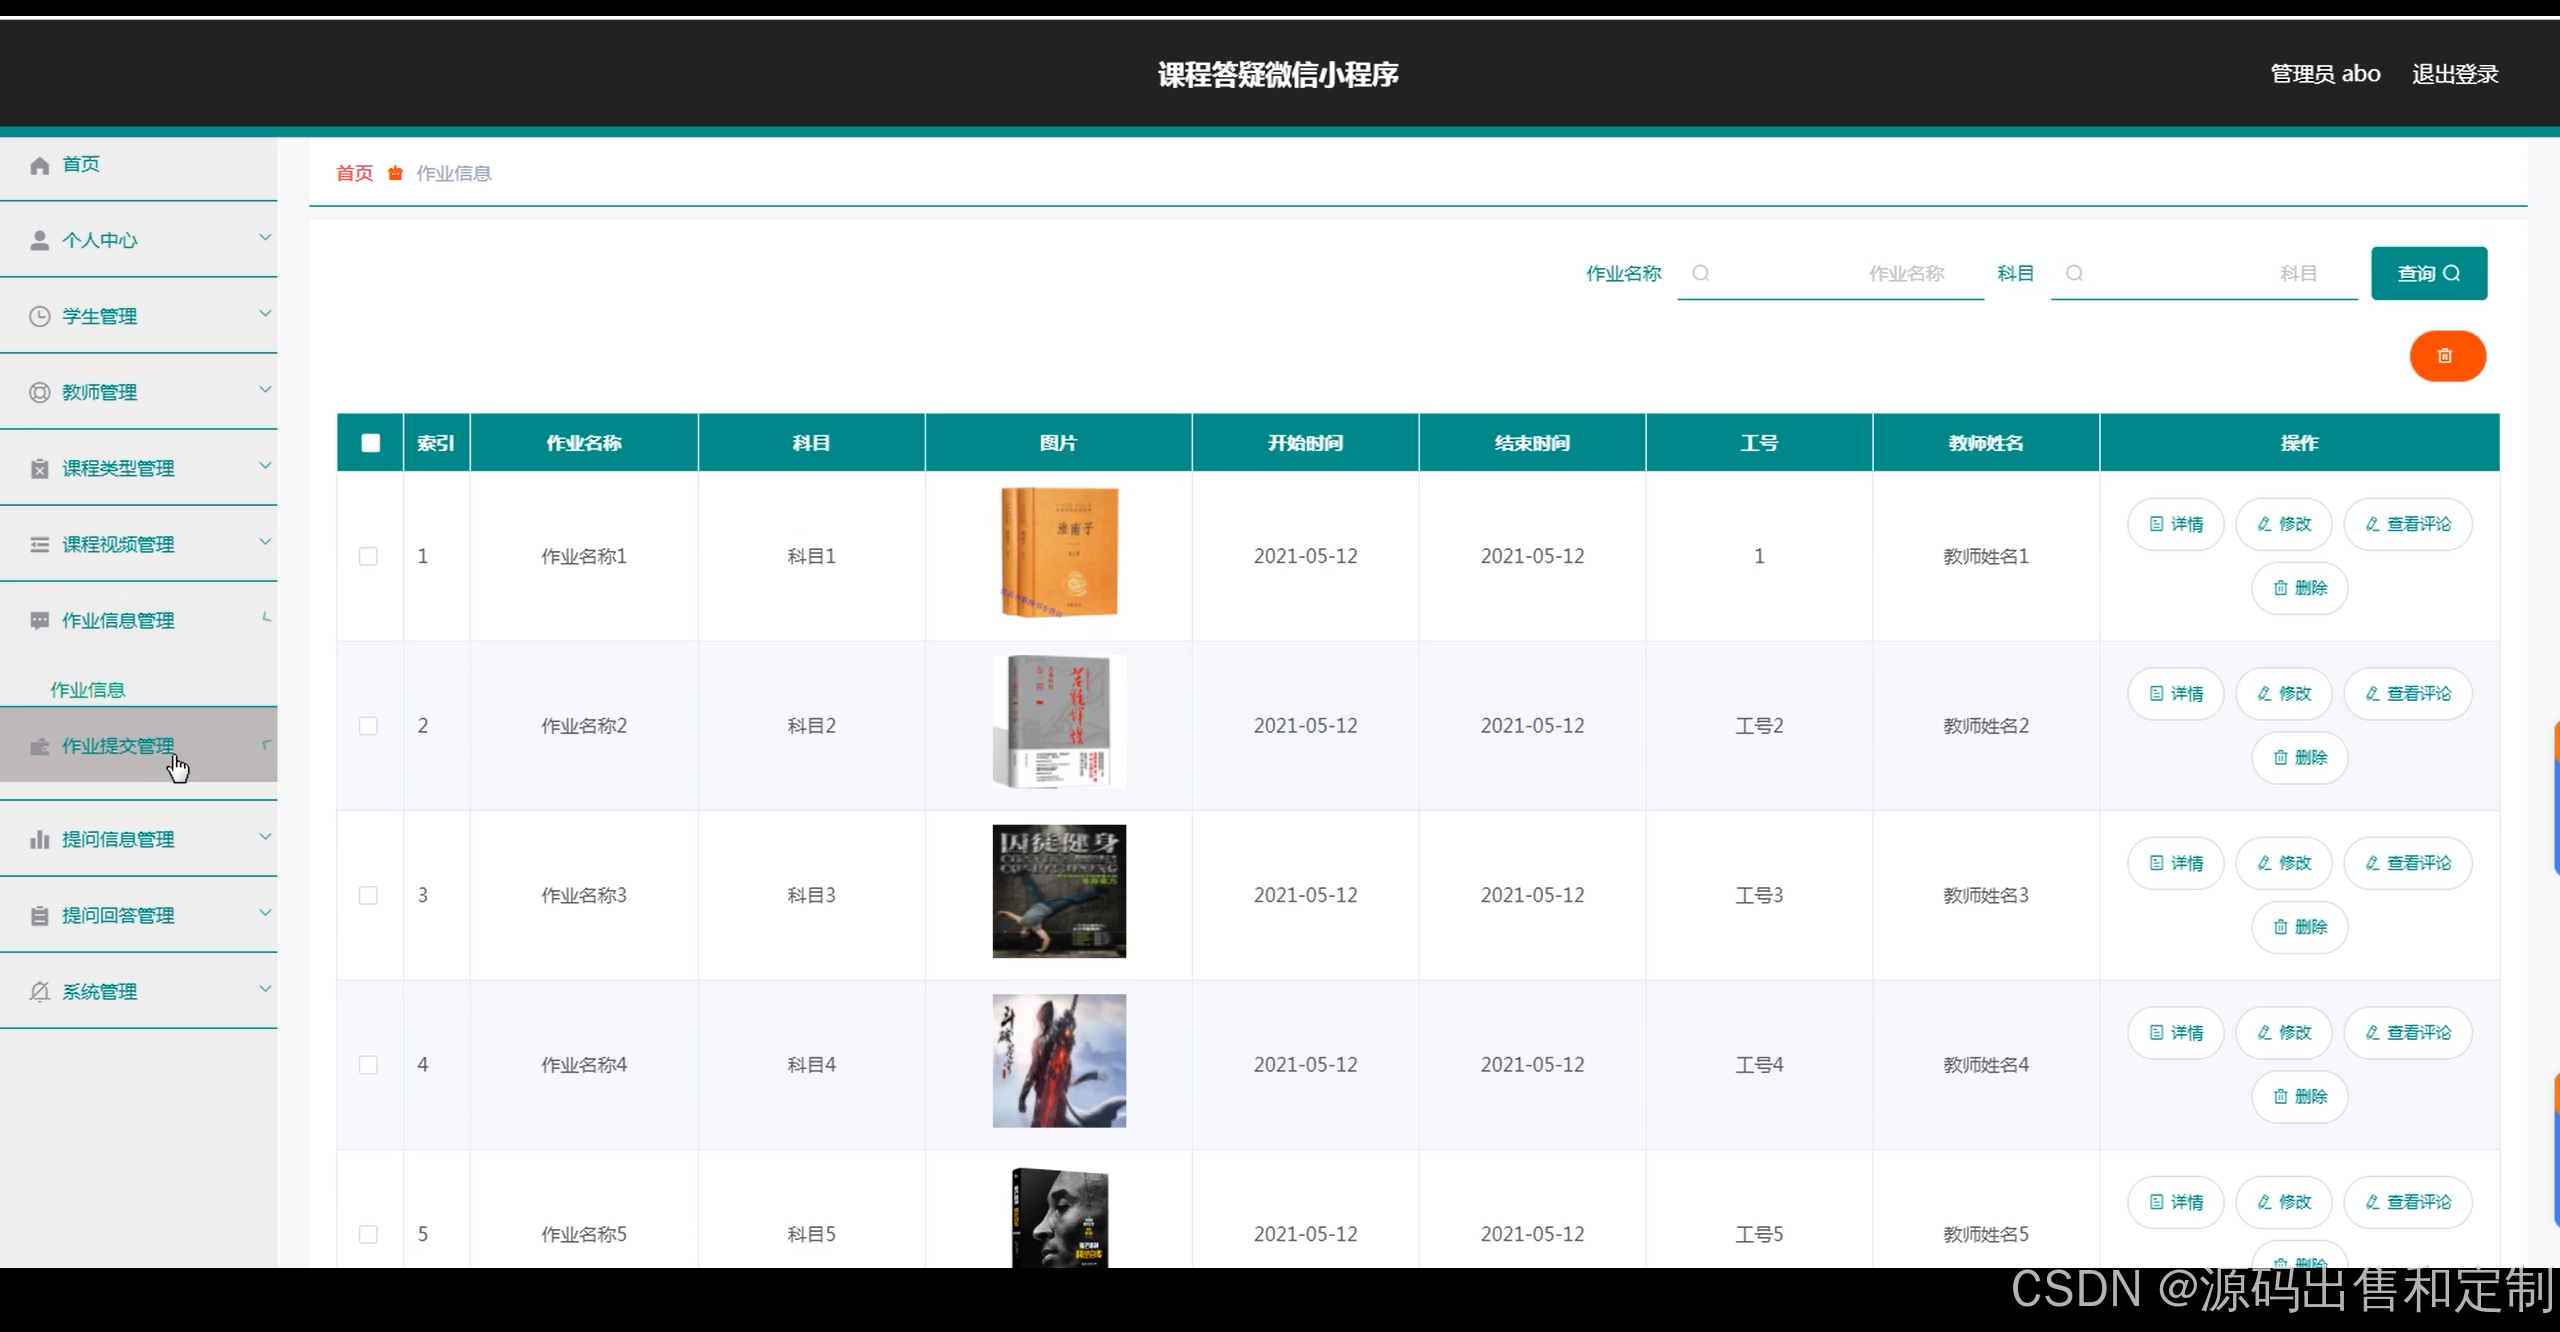Click the 囚徒健身 book cover thumbnail
Viewport: 2560px width, 1332px height.
(1059, 892)
